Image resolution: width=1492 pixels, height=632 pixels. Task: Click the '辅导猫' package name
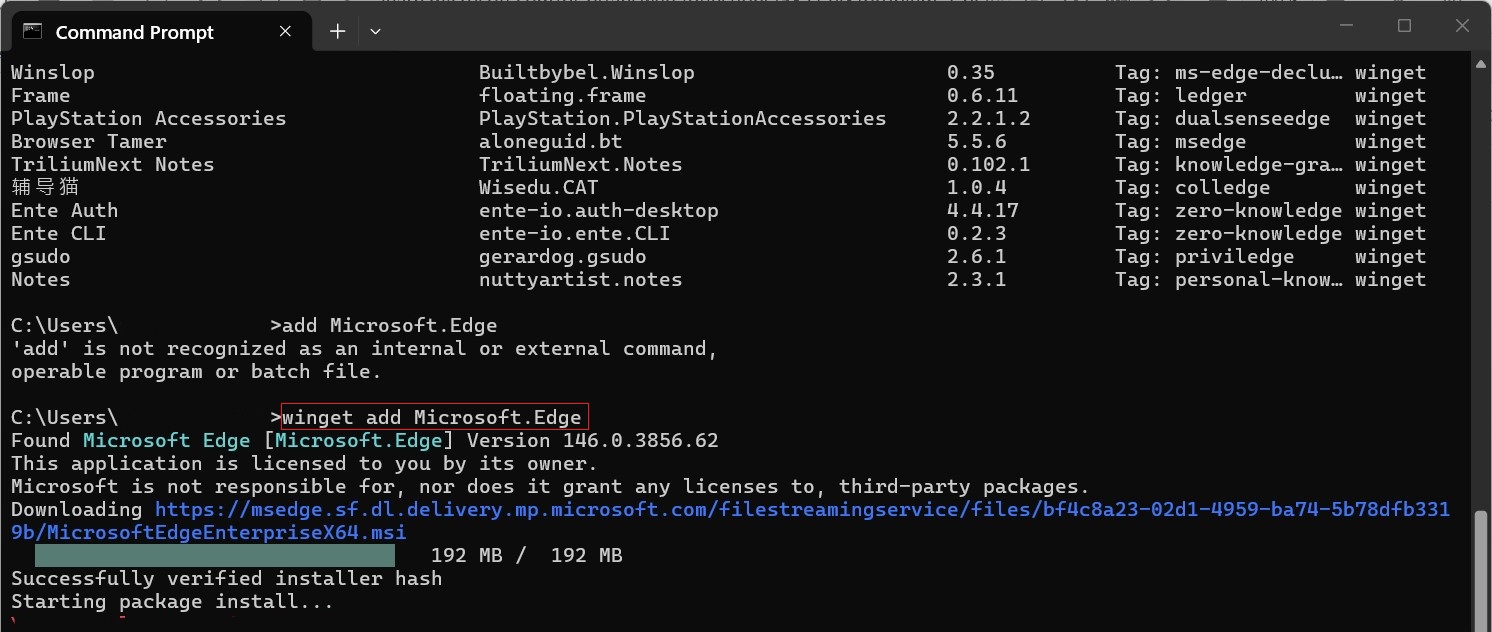[x=45, y=188]
